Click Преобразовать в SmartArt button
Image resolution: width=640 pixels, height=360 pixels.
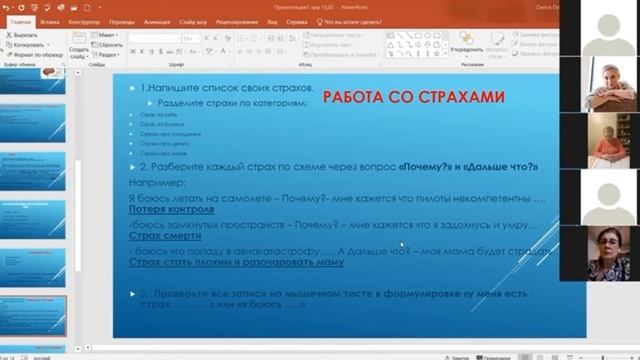341,54
